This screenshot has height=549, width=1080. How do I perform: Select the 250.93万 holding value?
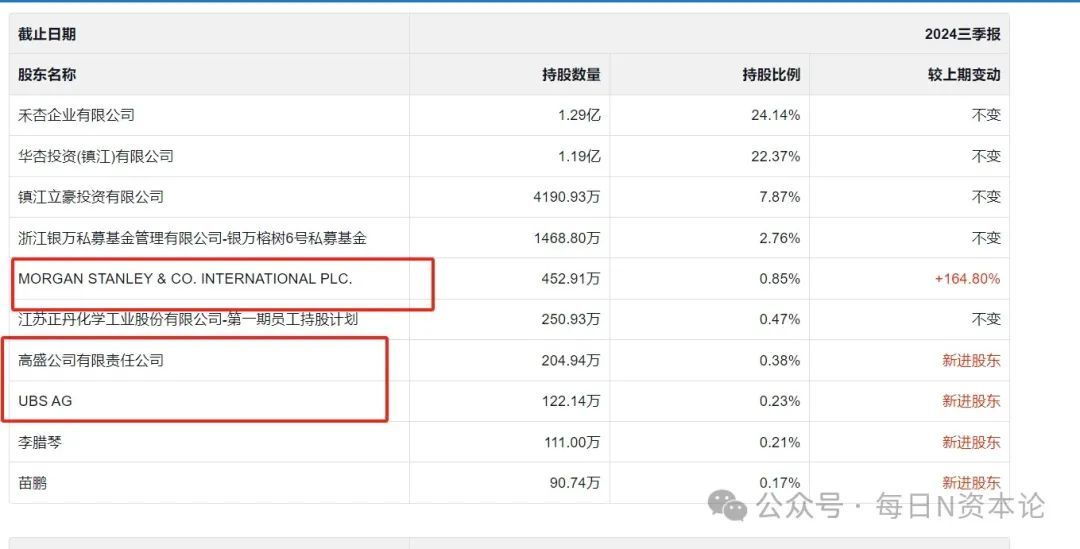click(x=571, y=320)
